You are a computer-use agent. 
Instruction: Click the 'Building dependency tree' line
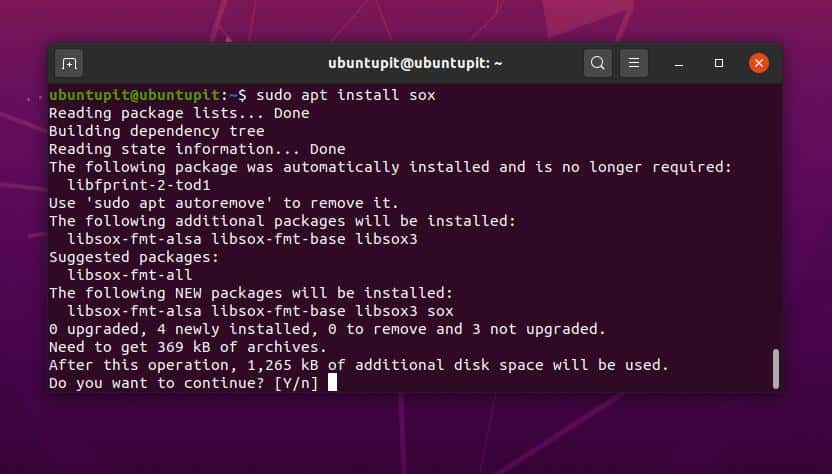click(157, 131)
